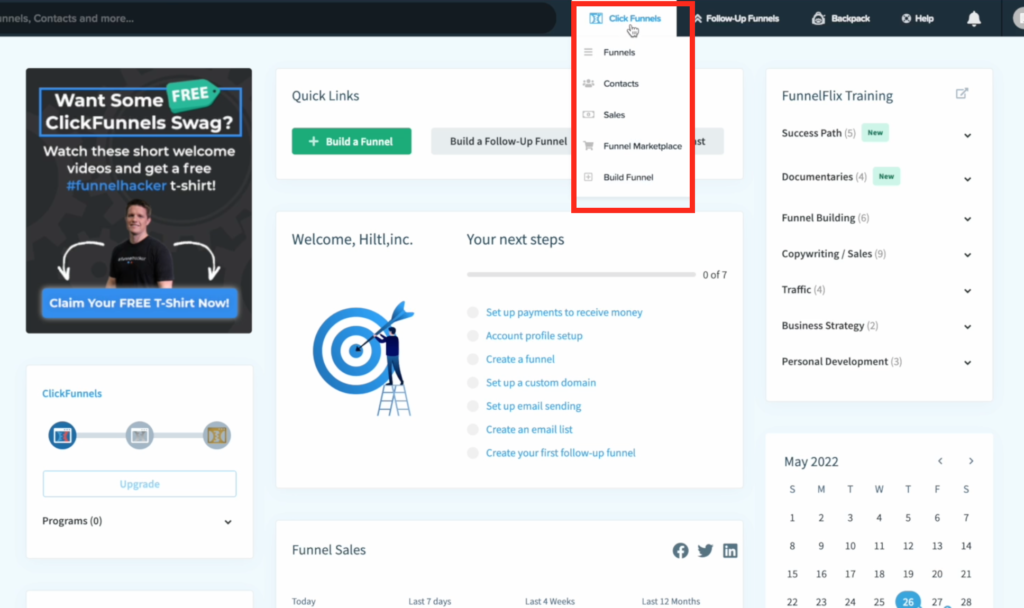Open the Help menu
This screenshot has width=1024, height=608.
pos(918,18)
